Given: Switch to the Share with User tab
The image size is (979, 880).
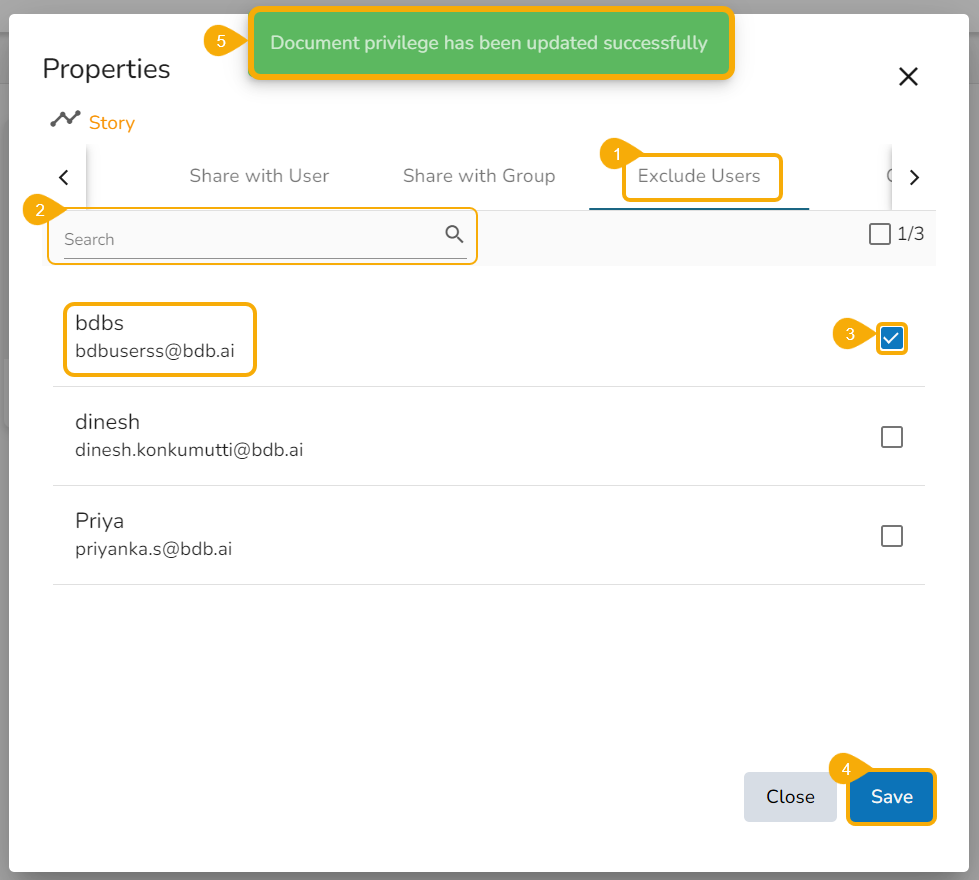Looking at the screenshot, I should 259,176.
